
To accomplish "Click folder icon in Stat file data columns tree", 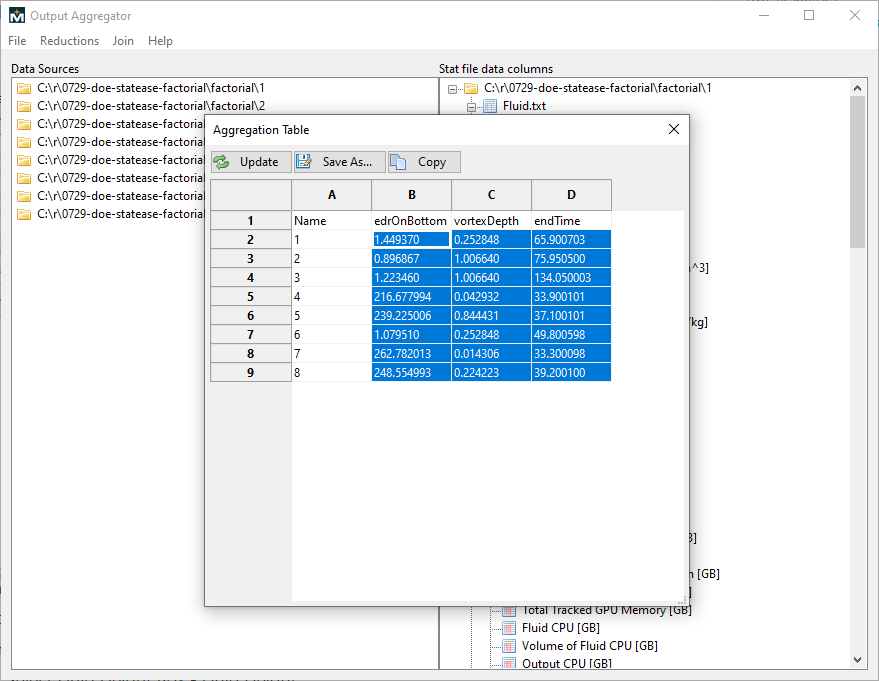I will pyautogui.click(x=471, y=88).
